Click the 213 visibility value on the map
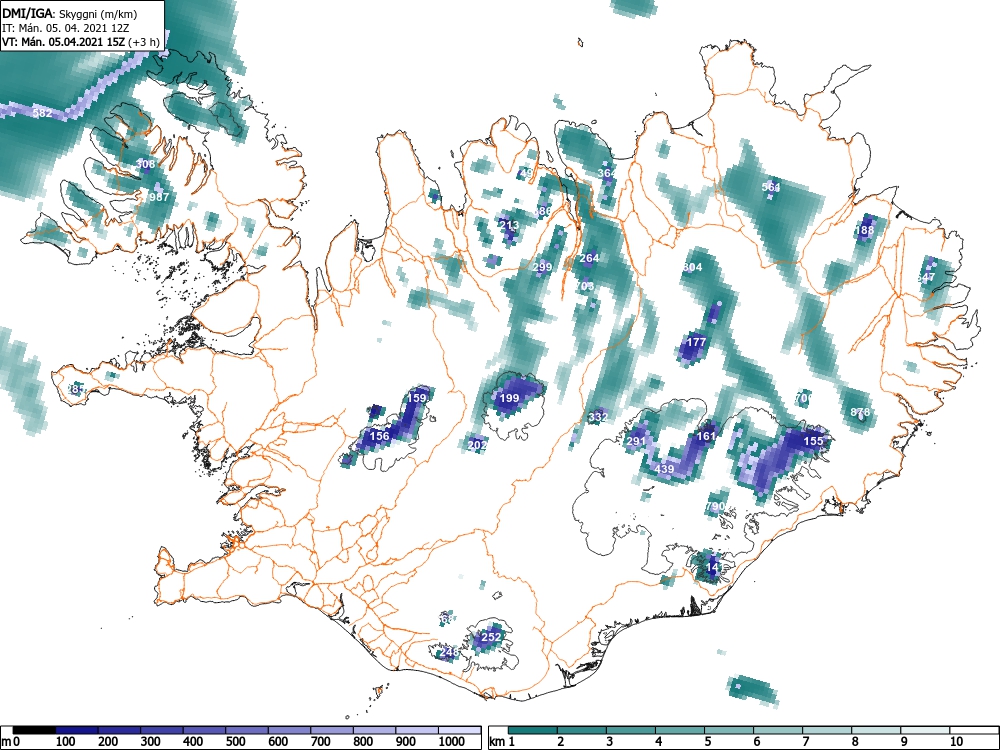The height and width of the screenshot is (750, 1000). point(509,225)
